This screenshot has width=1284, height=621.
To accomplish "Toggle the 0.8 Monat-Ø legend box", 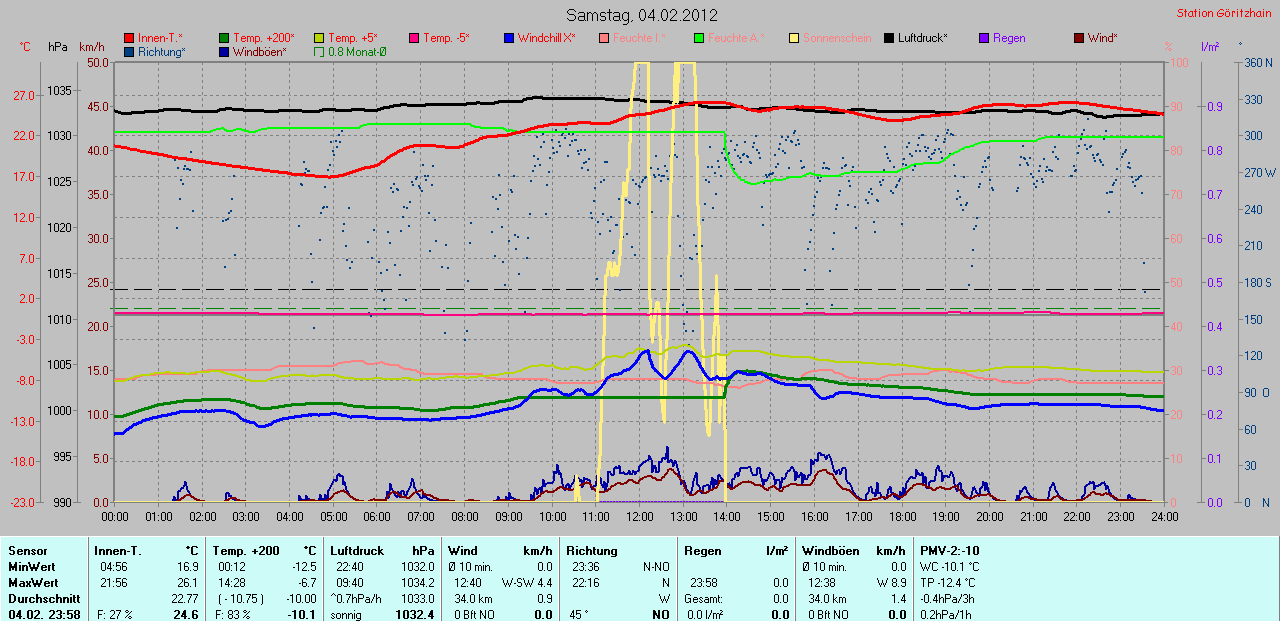I will [320, 52].
